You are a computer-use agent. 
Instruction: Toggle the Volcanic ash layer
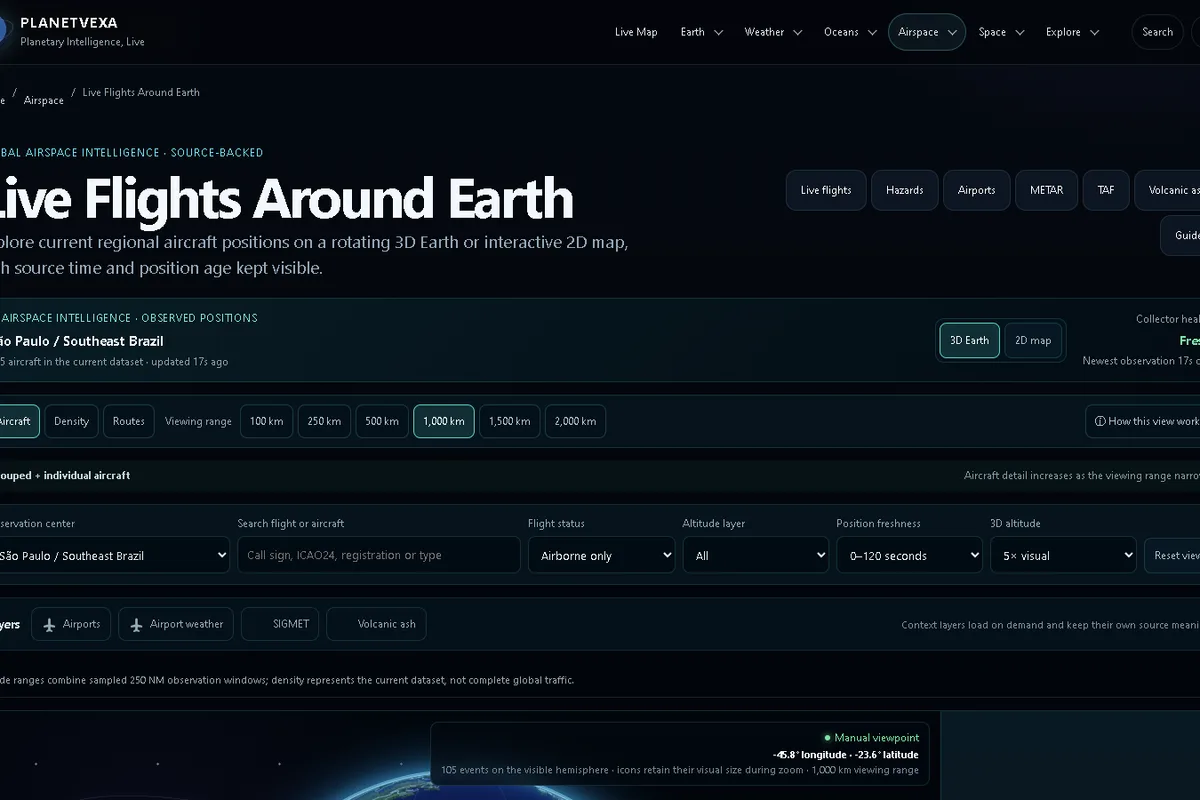point(376,624)
